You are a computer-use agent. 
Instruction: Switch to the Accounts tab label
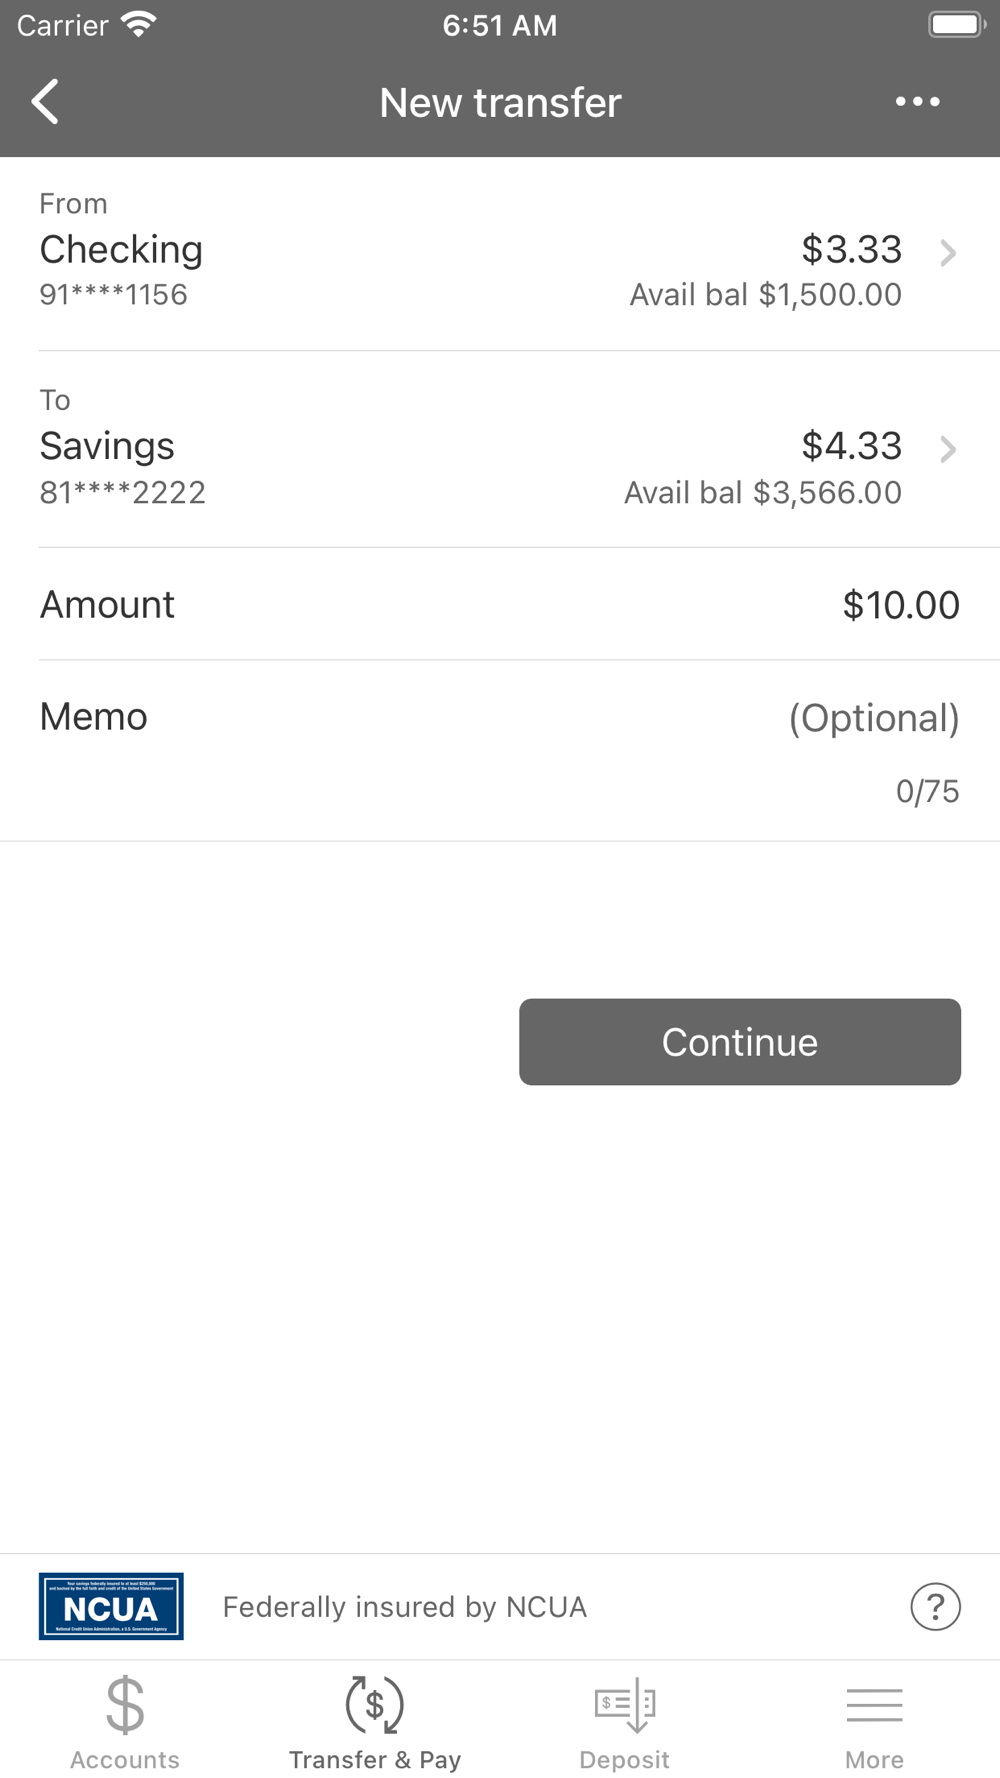[125, 1760]
